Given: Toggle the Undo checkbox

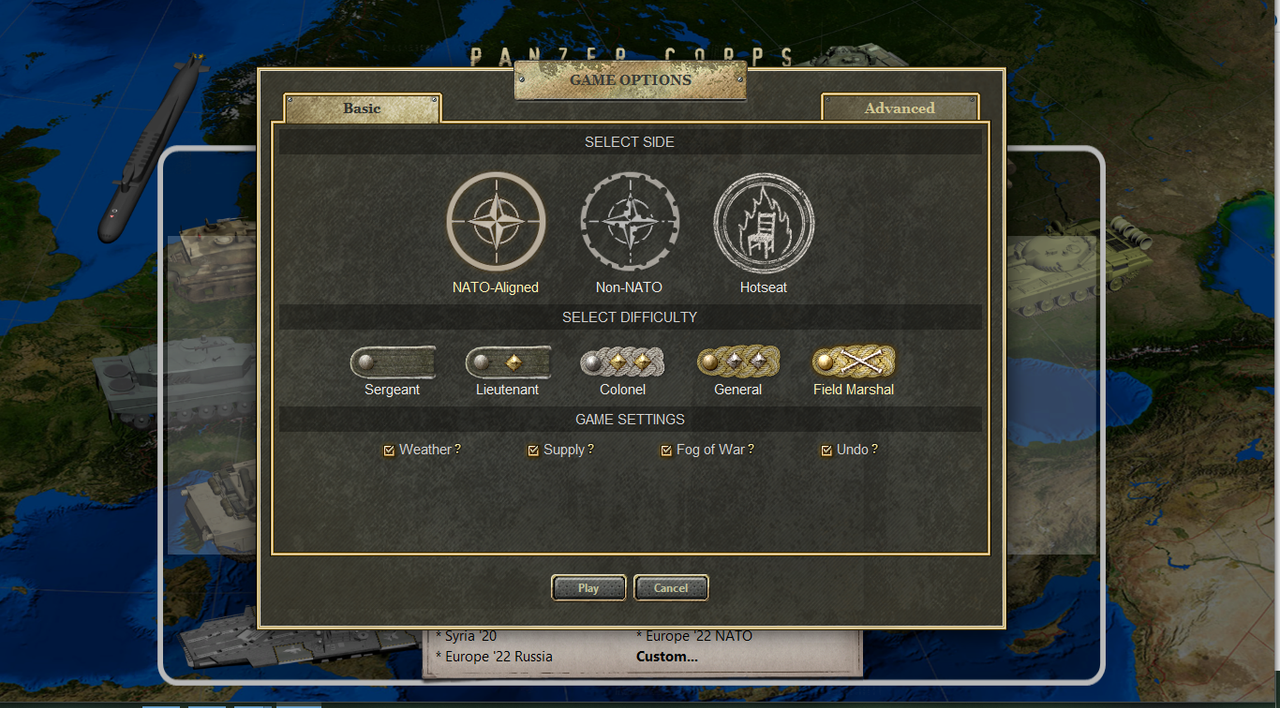Looking at the screenshot, I should [x=827, y=451].
